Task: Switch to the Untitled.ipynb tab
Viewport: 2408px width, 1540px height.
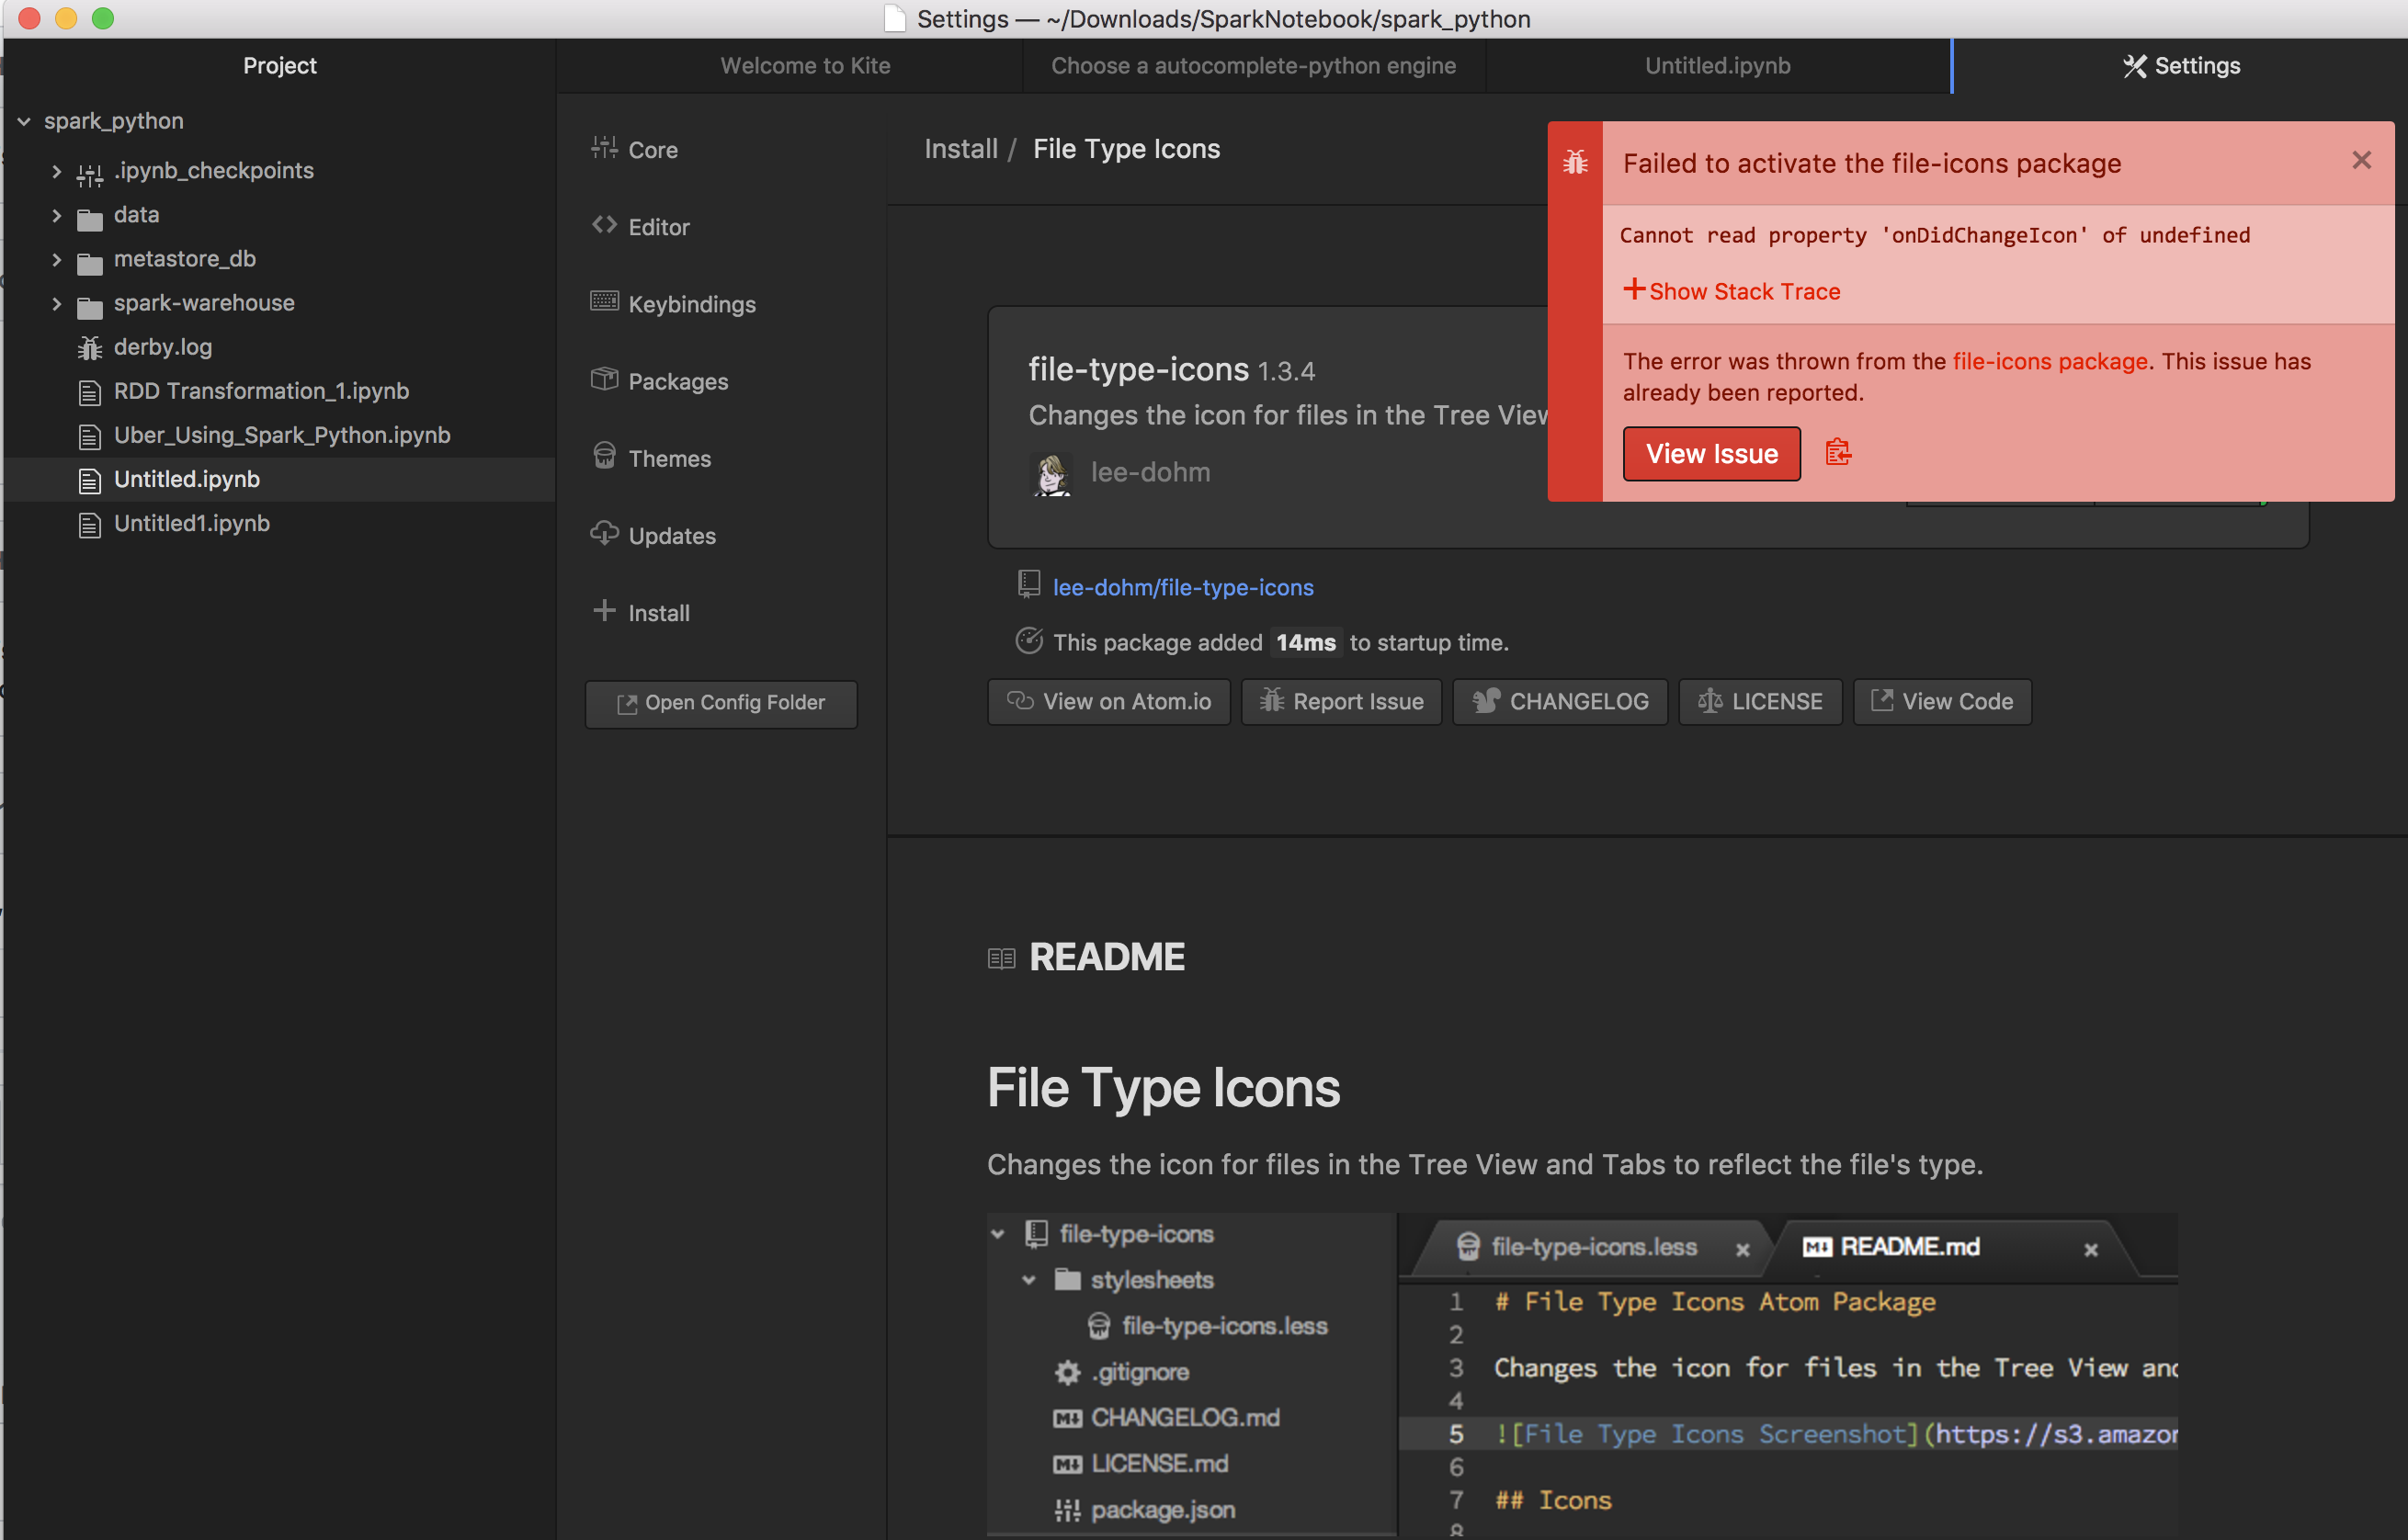Action: click(1717, 66)
